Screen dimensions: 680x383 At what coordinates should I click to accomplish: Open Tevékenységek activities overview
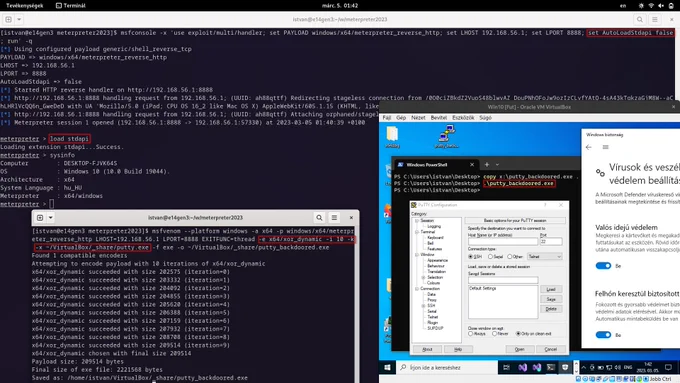tap(24, 6)
